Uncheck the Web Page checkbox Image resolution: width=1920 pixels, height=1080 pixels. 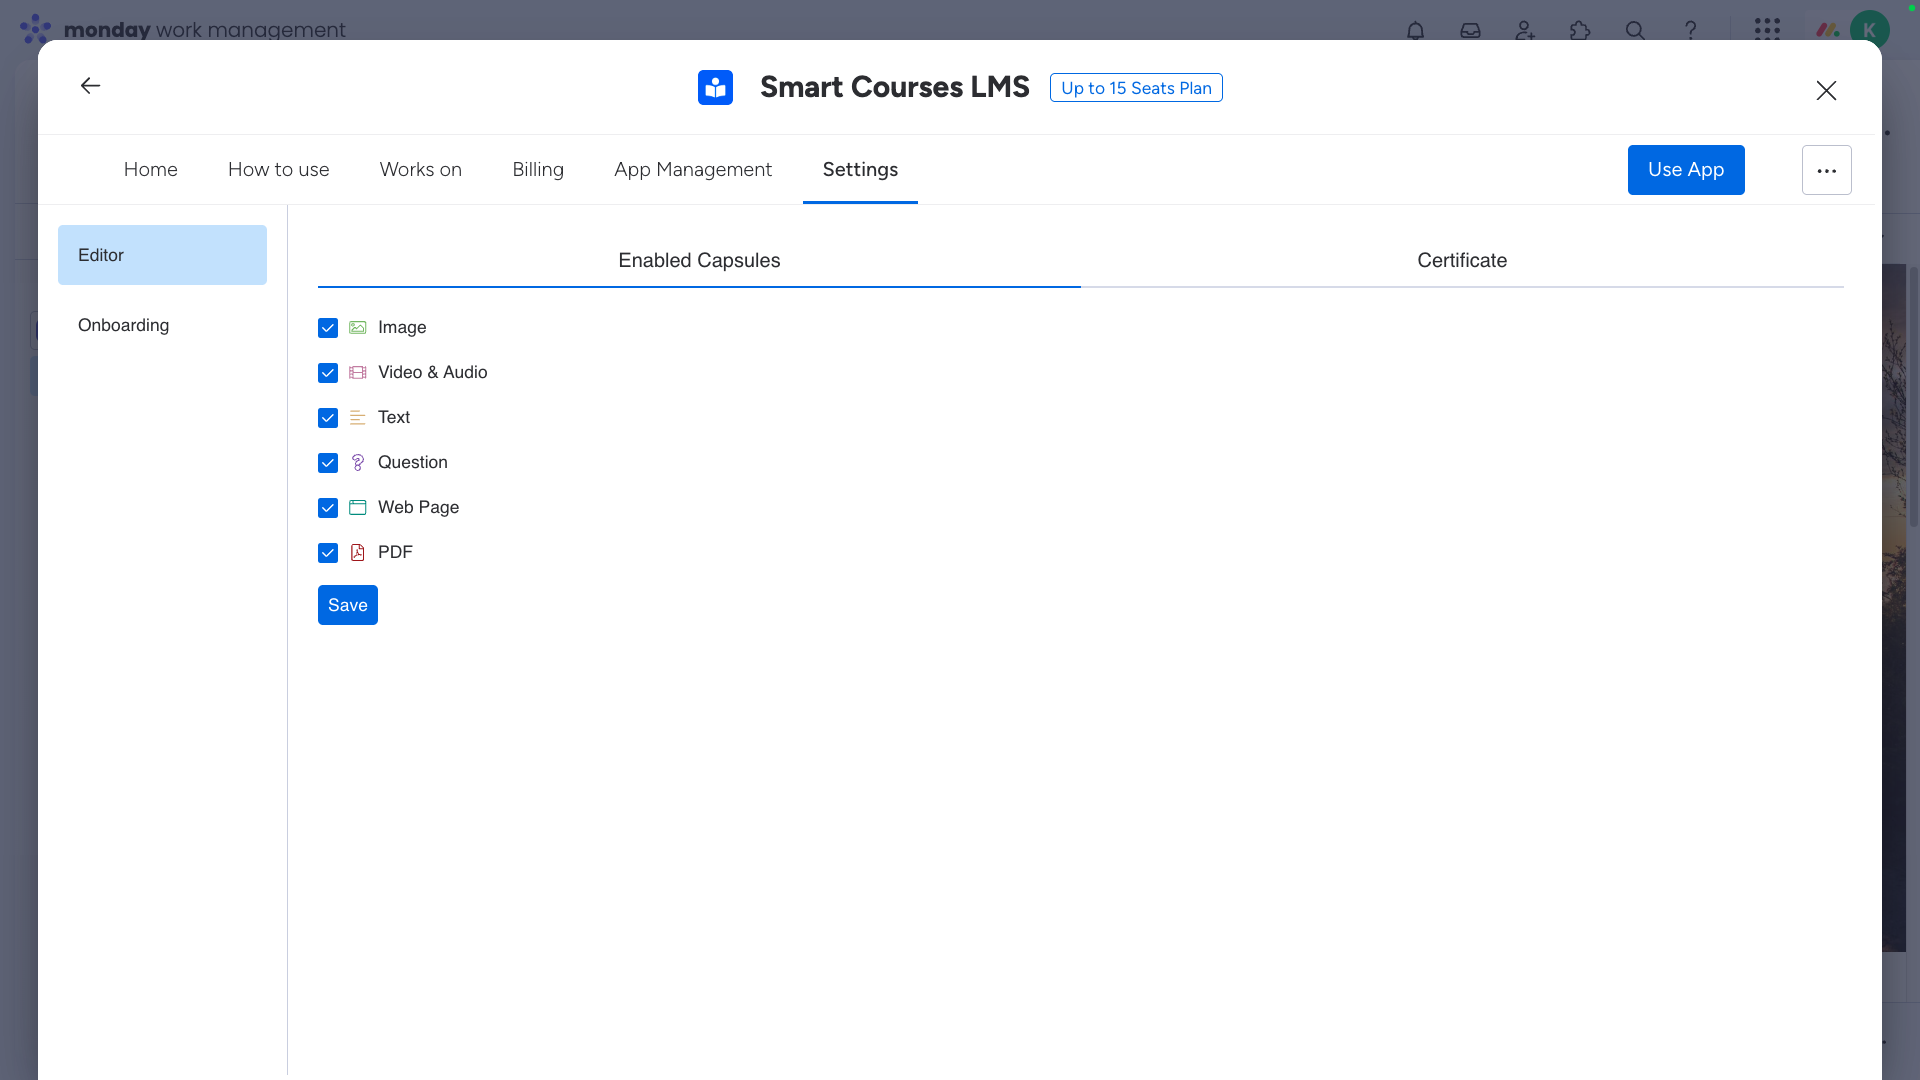click(328, 508)
